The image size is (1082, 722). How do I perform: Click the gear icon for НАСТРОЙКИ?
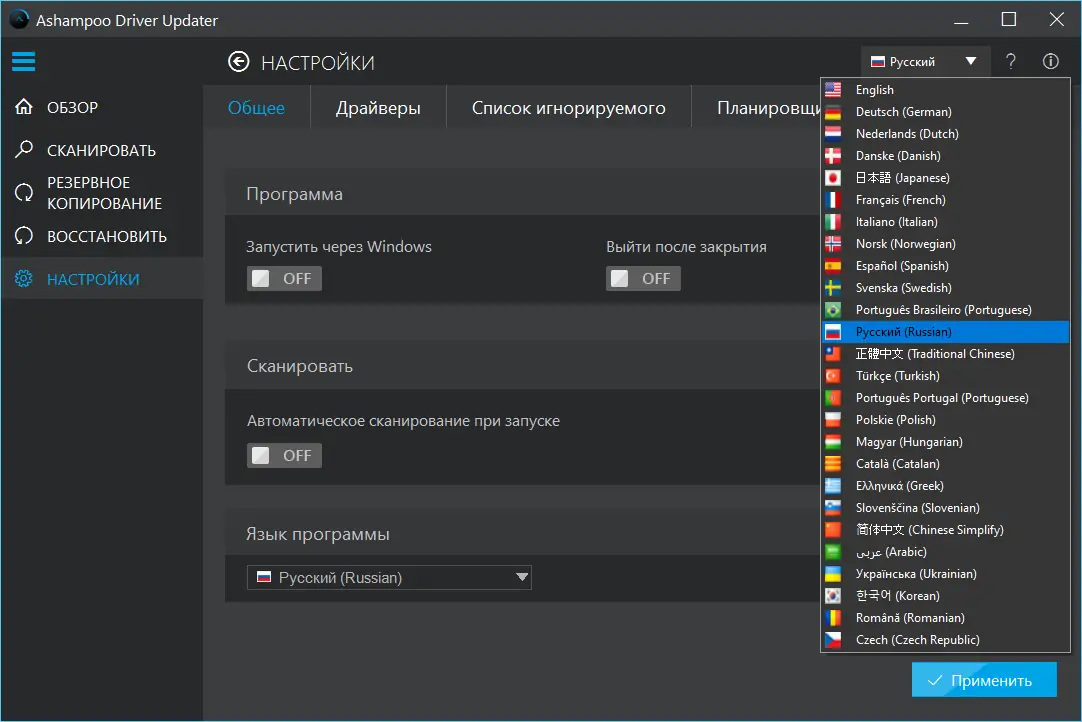(24, 279)
